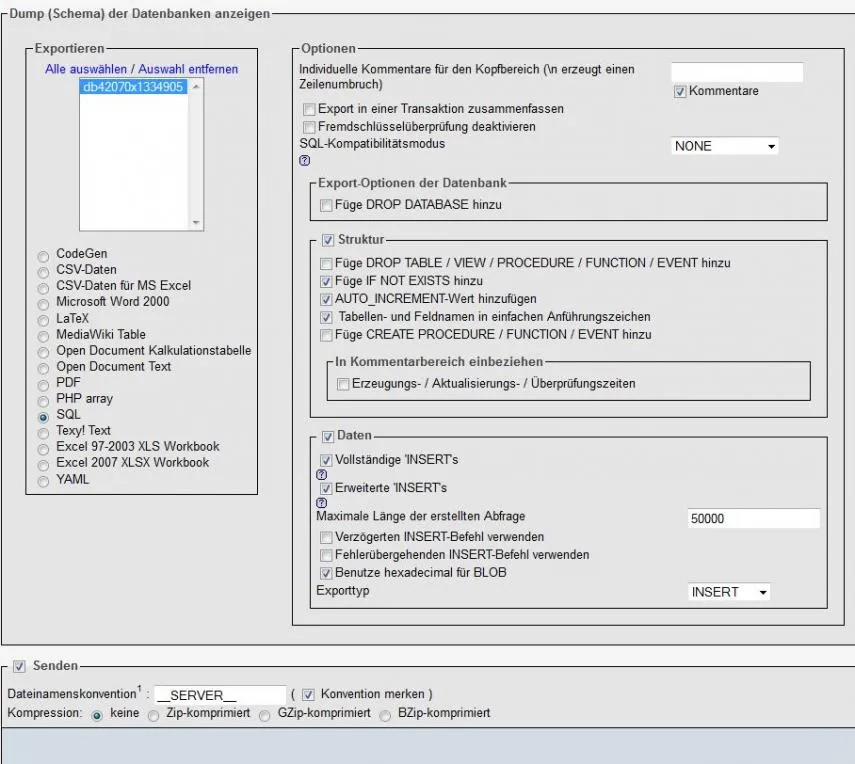Enable Füge DROP DATABASE hinzu checkbox
This screenshot has height=764, width=855.
(x=326, y=205)
